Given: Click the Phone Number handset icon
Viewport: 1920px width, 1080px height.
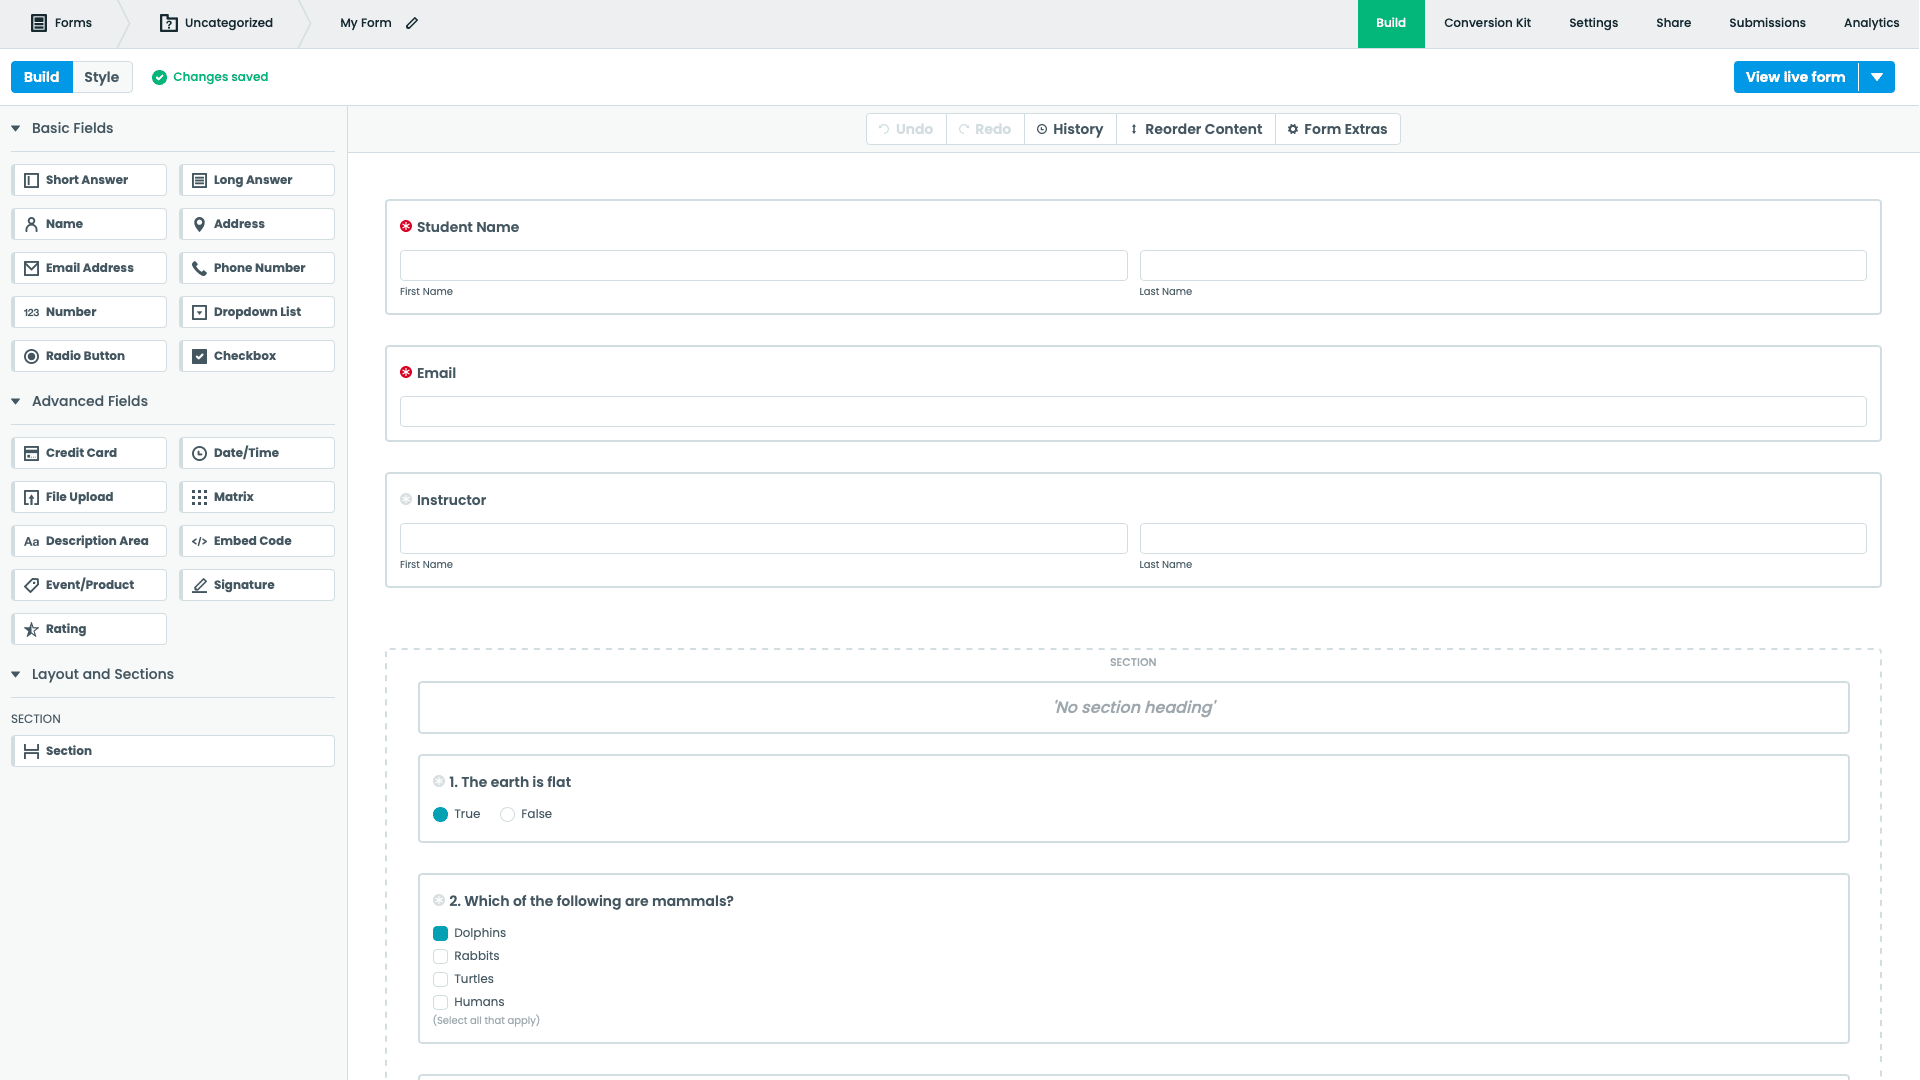Looking at the screenshot, I should point(199,268).
